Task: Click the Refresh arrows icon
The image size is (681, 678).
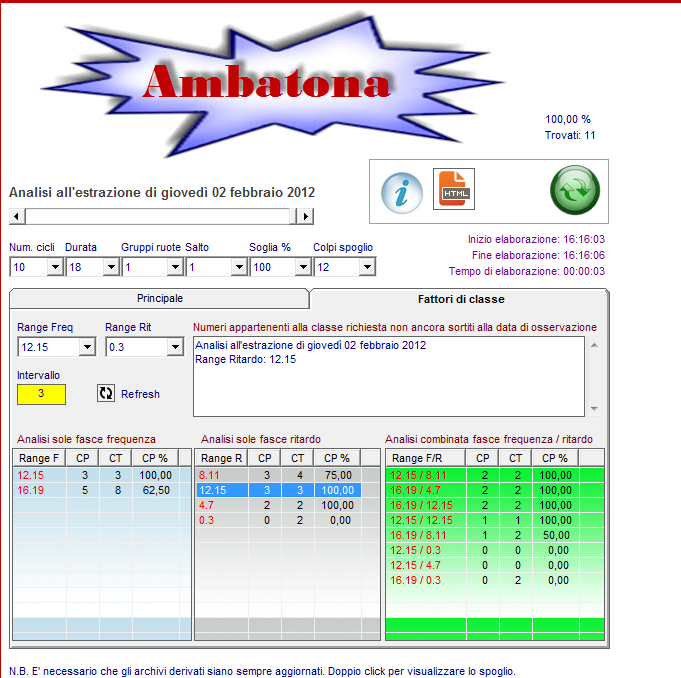Action: pyautogui.click(x=106, y=393)
